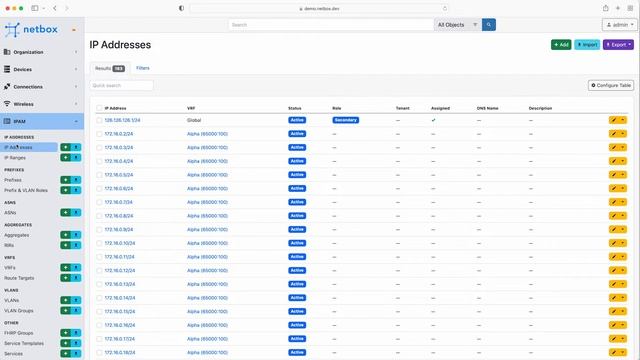
Task: Click import icon beside Service Templates
Action: point(76,343)
